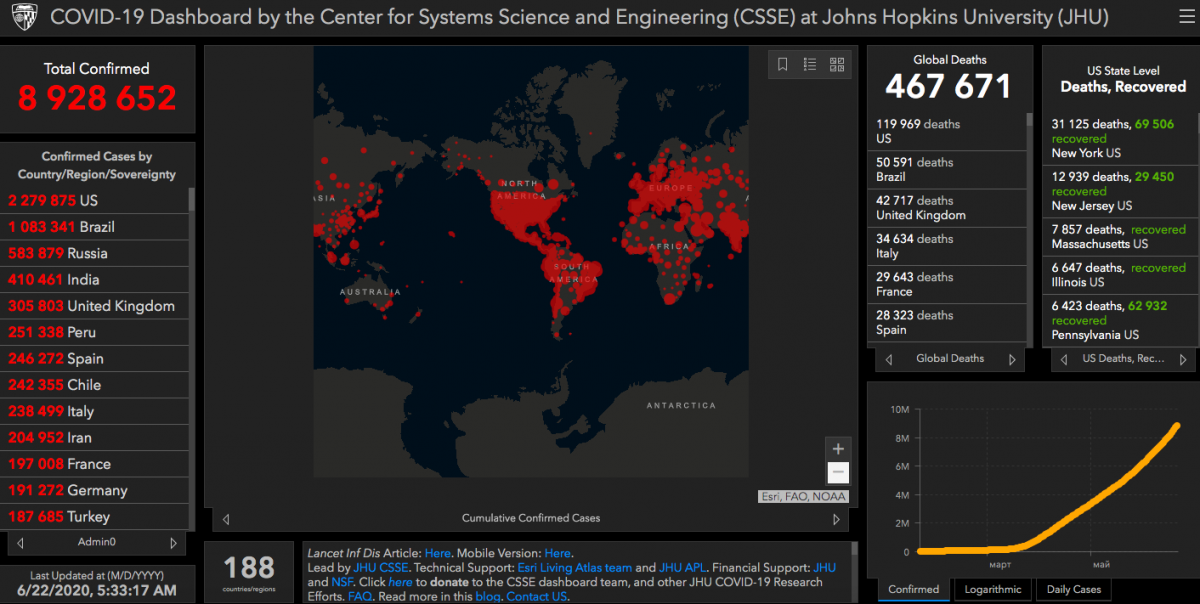The image size is (1200, 604).
Task: Click the Pennsylvania US deaths row
Action: tap(1118, 320)
